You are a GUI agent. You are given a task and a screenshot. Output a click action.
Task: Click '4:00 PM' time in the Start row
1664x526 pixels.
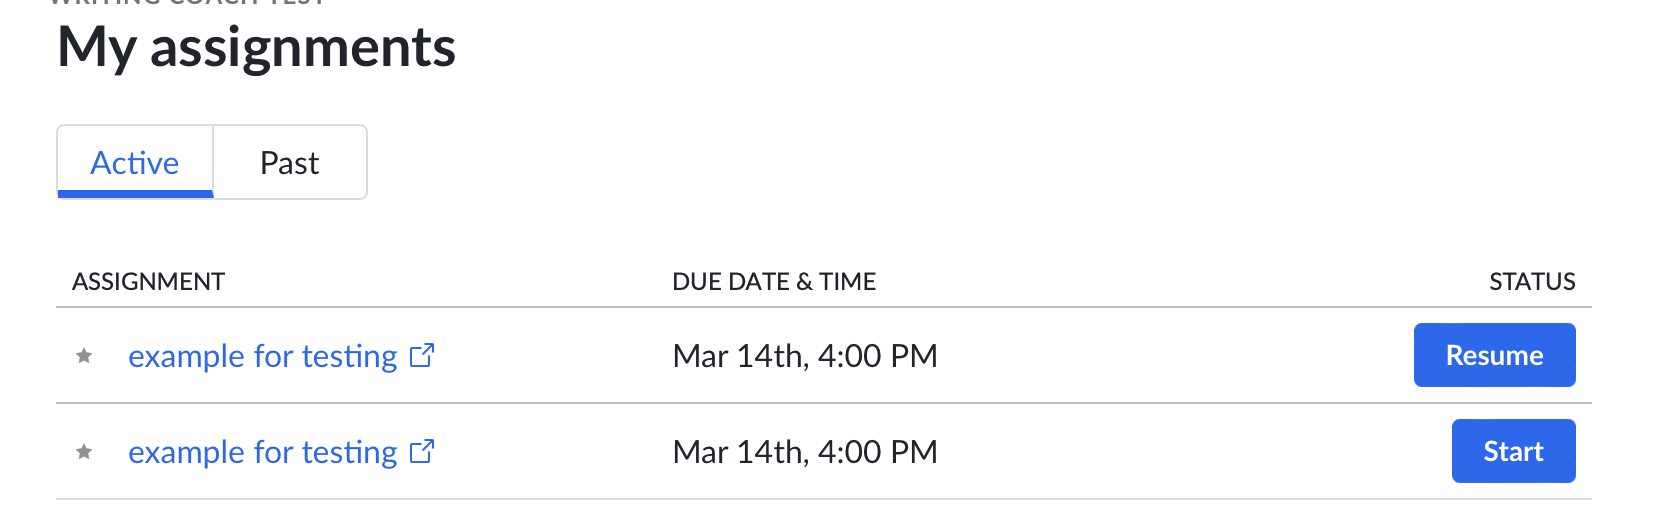pyautogui.click(x=877, y=452)
